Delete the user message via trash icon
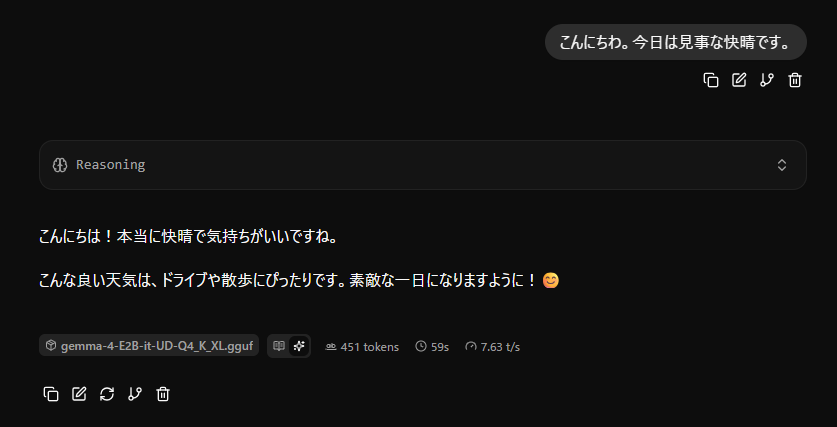837x427 pixels. [795, 80]
